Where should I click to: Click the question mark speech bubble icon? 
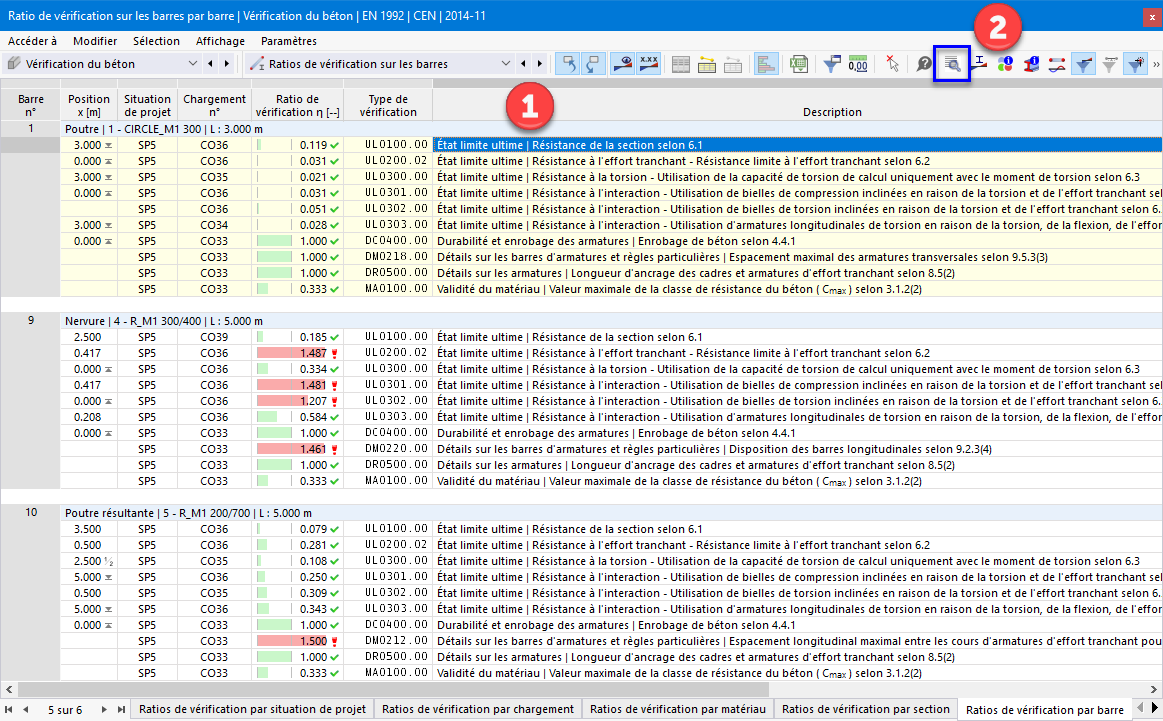pyautogui.click(x=923, y=65)
